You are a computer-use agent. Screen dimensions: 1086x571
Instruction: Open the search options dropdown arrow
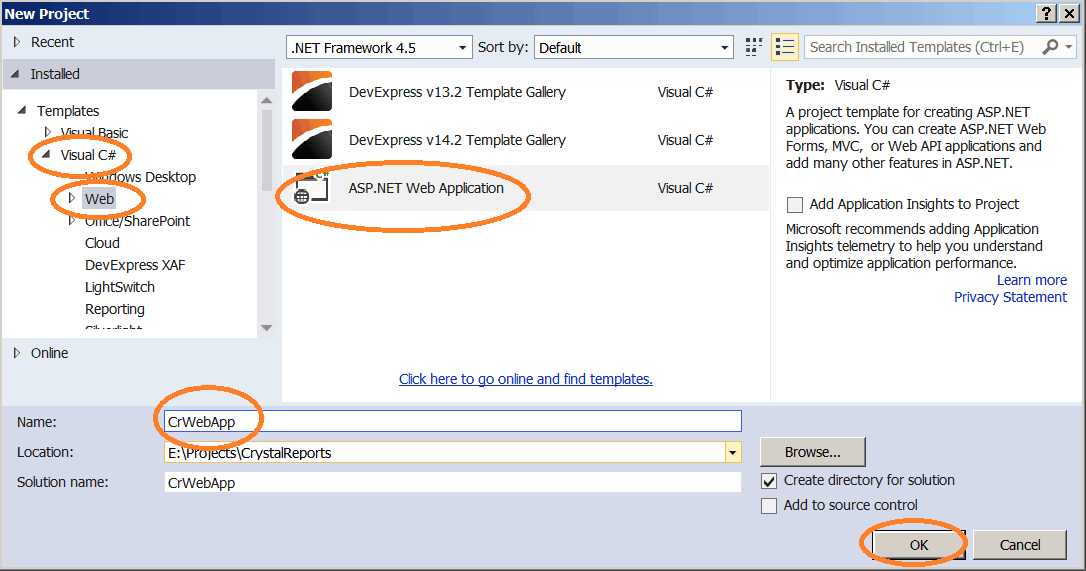click(1069, 47)
